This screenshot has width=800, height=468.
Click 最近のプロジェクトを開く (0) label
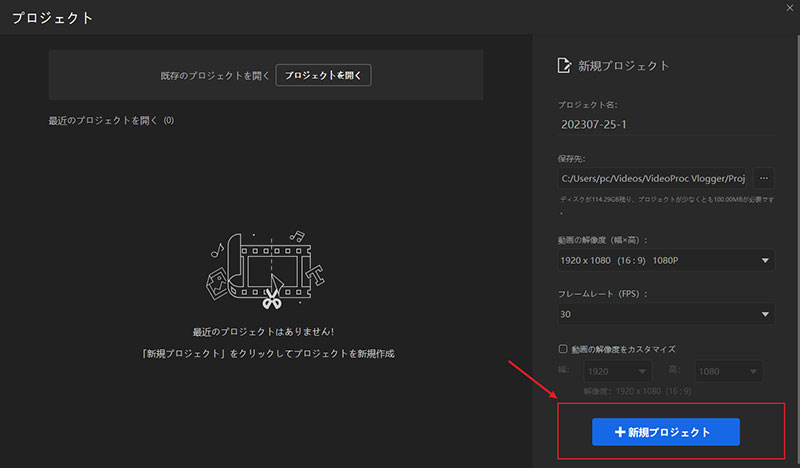tap(111, 120)
